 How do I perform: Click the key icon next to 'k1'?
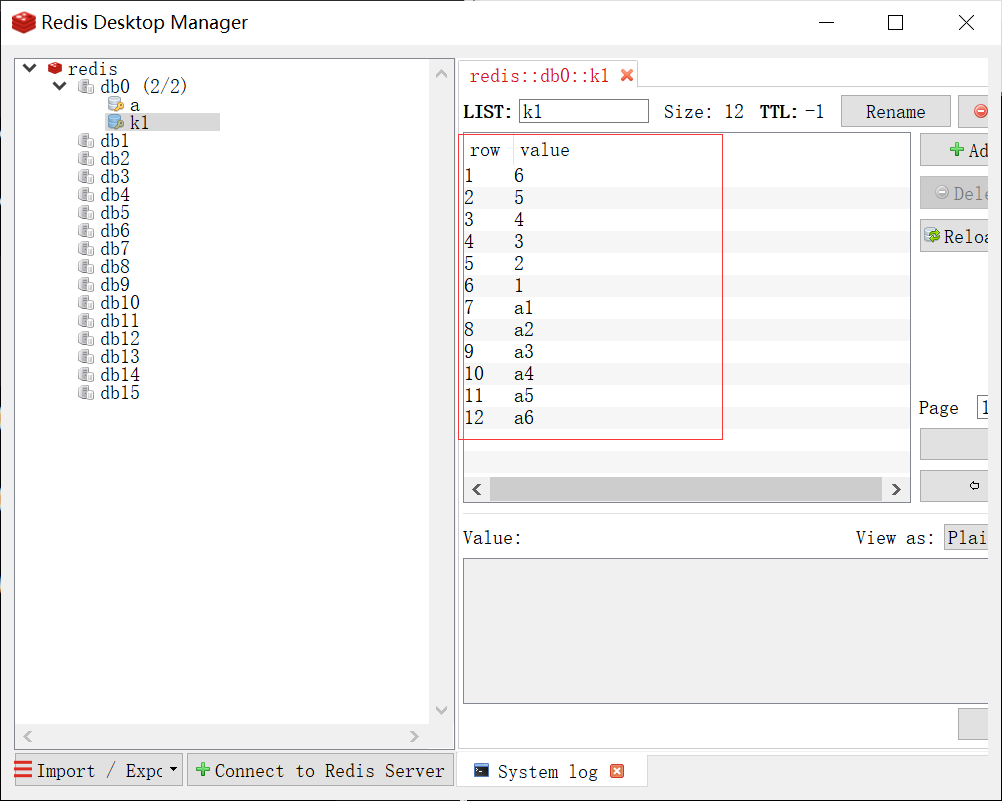[x=116, y=122]
